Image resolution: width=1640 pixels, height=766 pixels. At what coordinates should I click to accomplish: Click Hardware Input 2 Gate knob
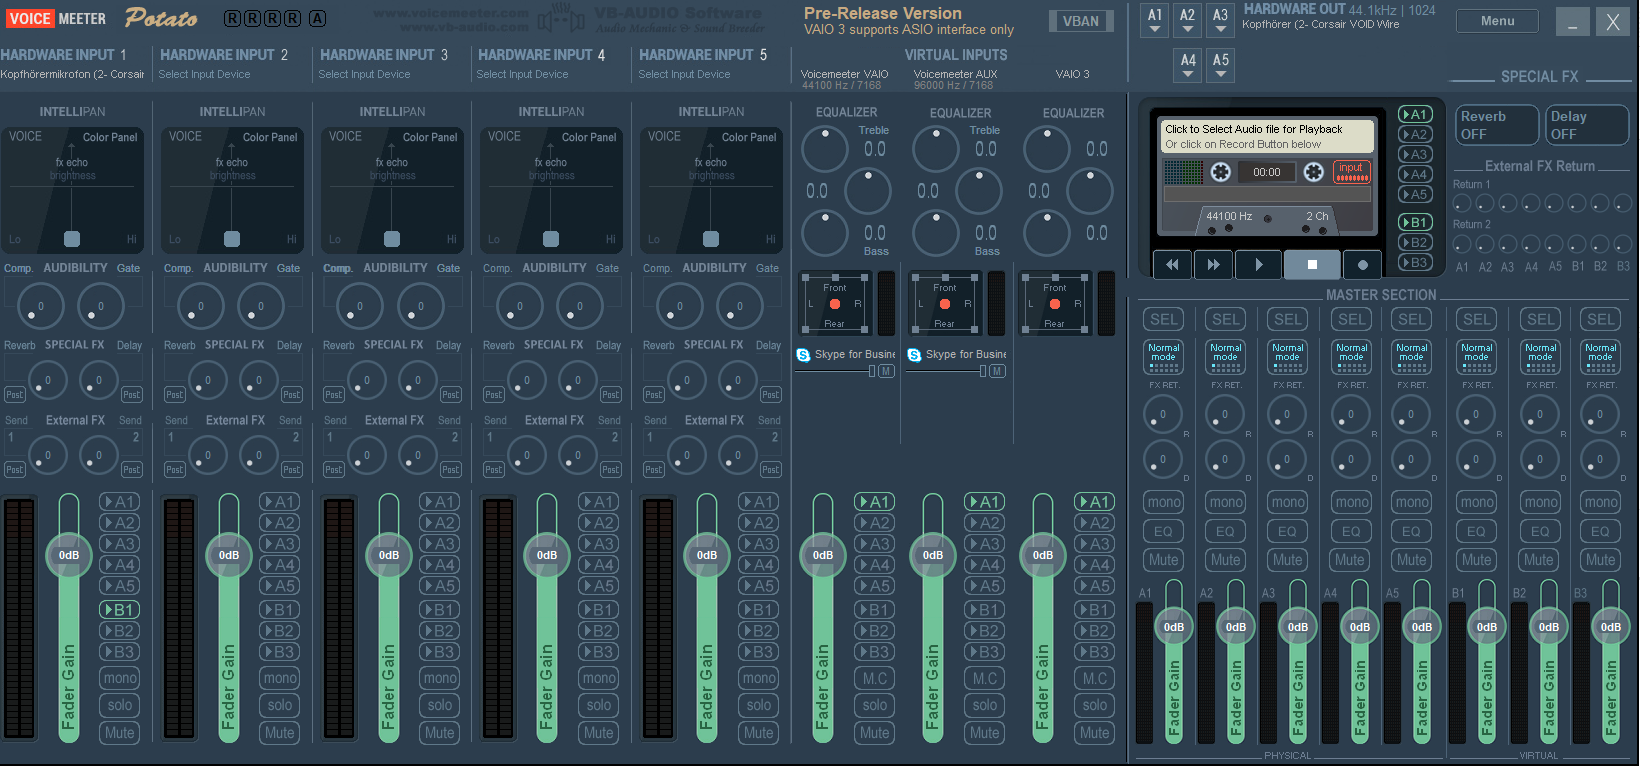[x=260, y=306]
